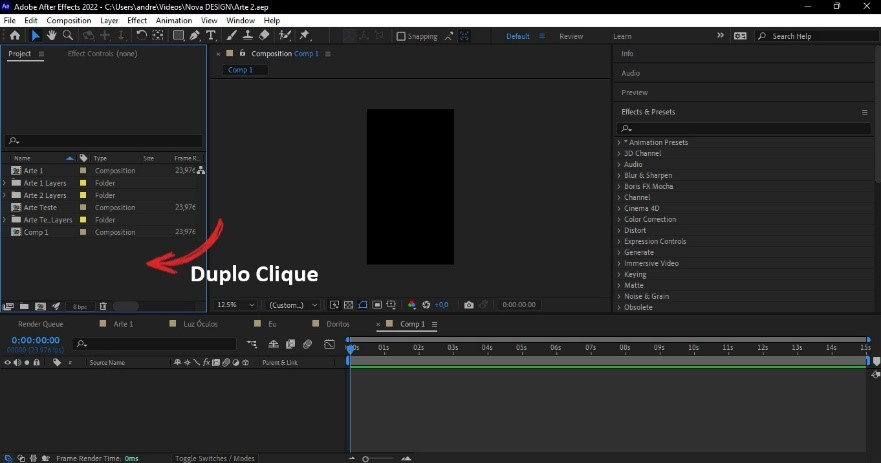
Task: Click Toggle Switches / Modes
Action: 215,458
